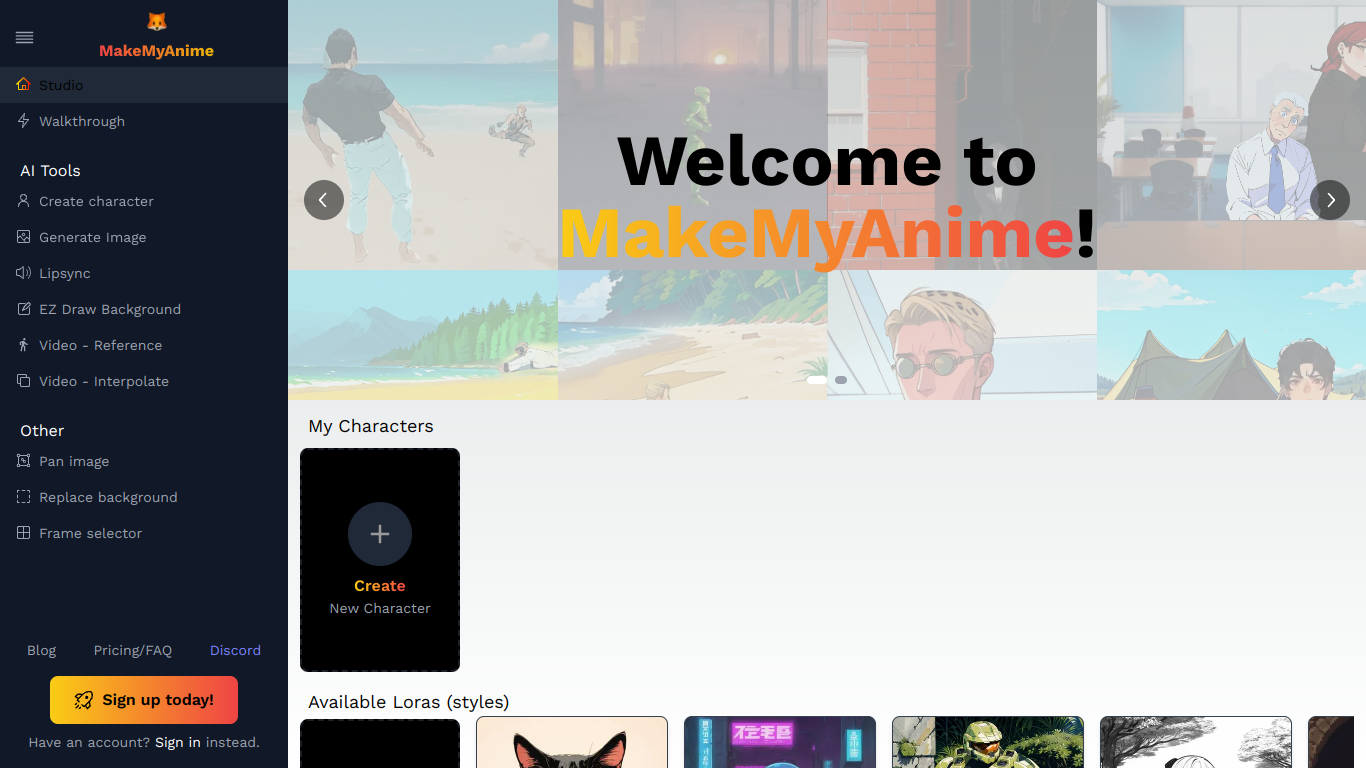Open Video - Reference tool

click(144, 345)
